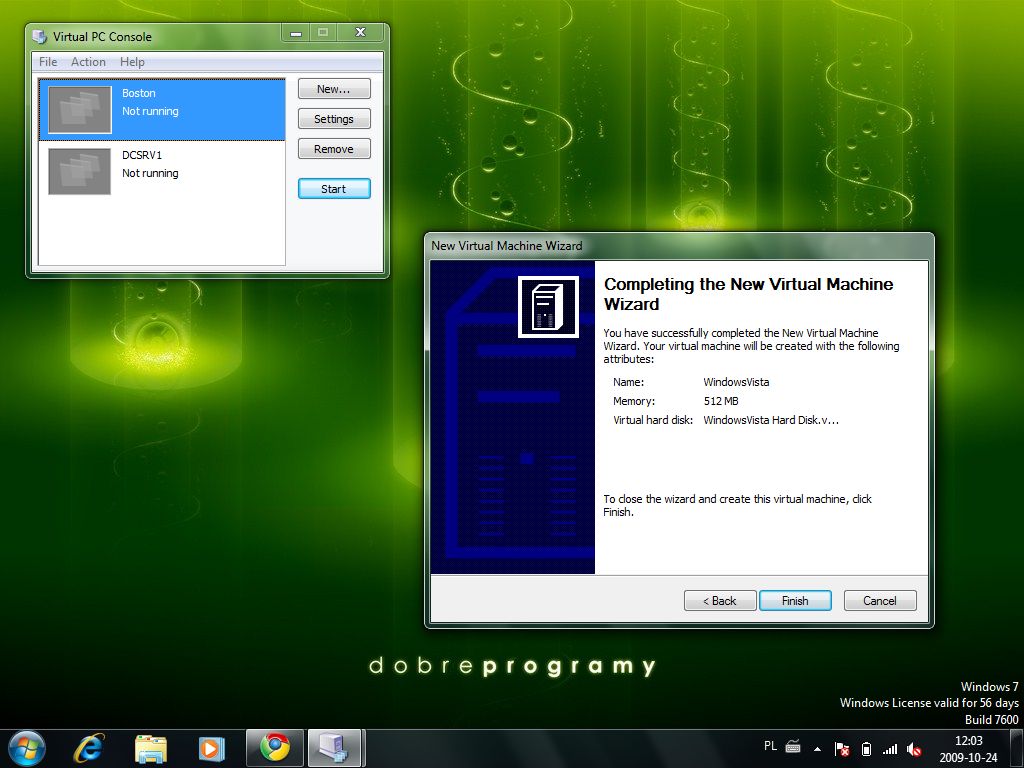The width and height of the screenshot is (1024, 768).
Task: Click the Show desktop strip on the taskbar
Action: pyautogui.click(x=1016, y=748)
